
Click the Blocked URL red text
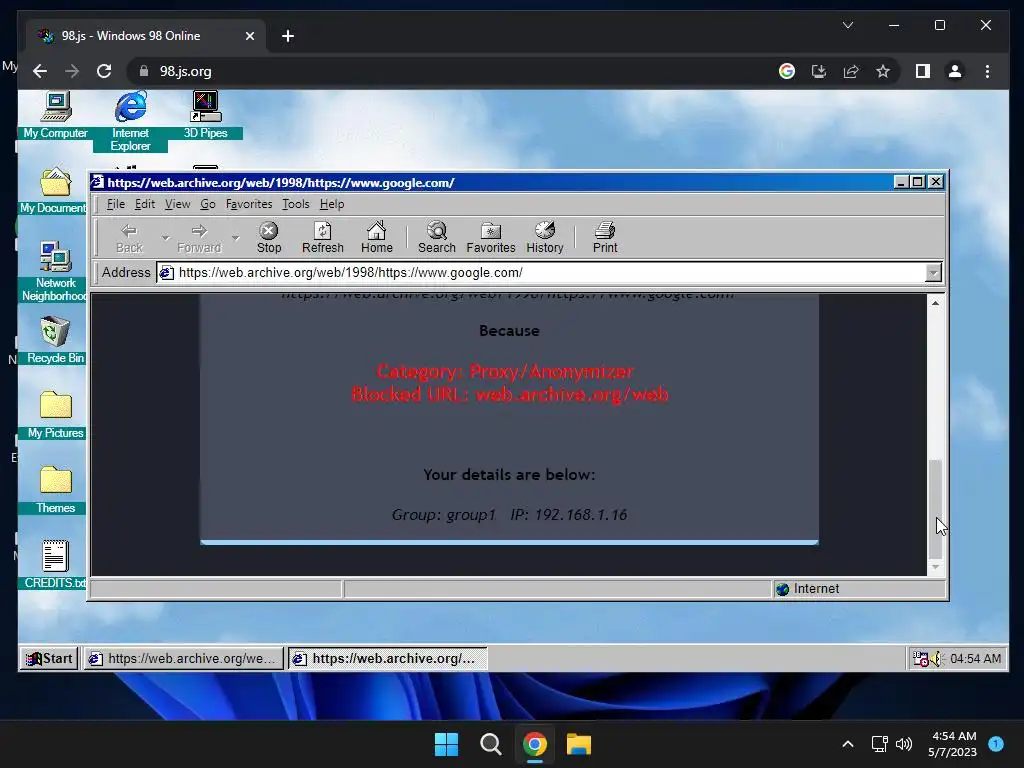coord(509,394)
